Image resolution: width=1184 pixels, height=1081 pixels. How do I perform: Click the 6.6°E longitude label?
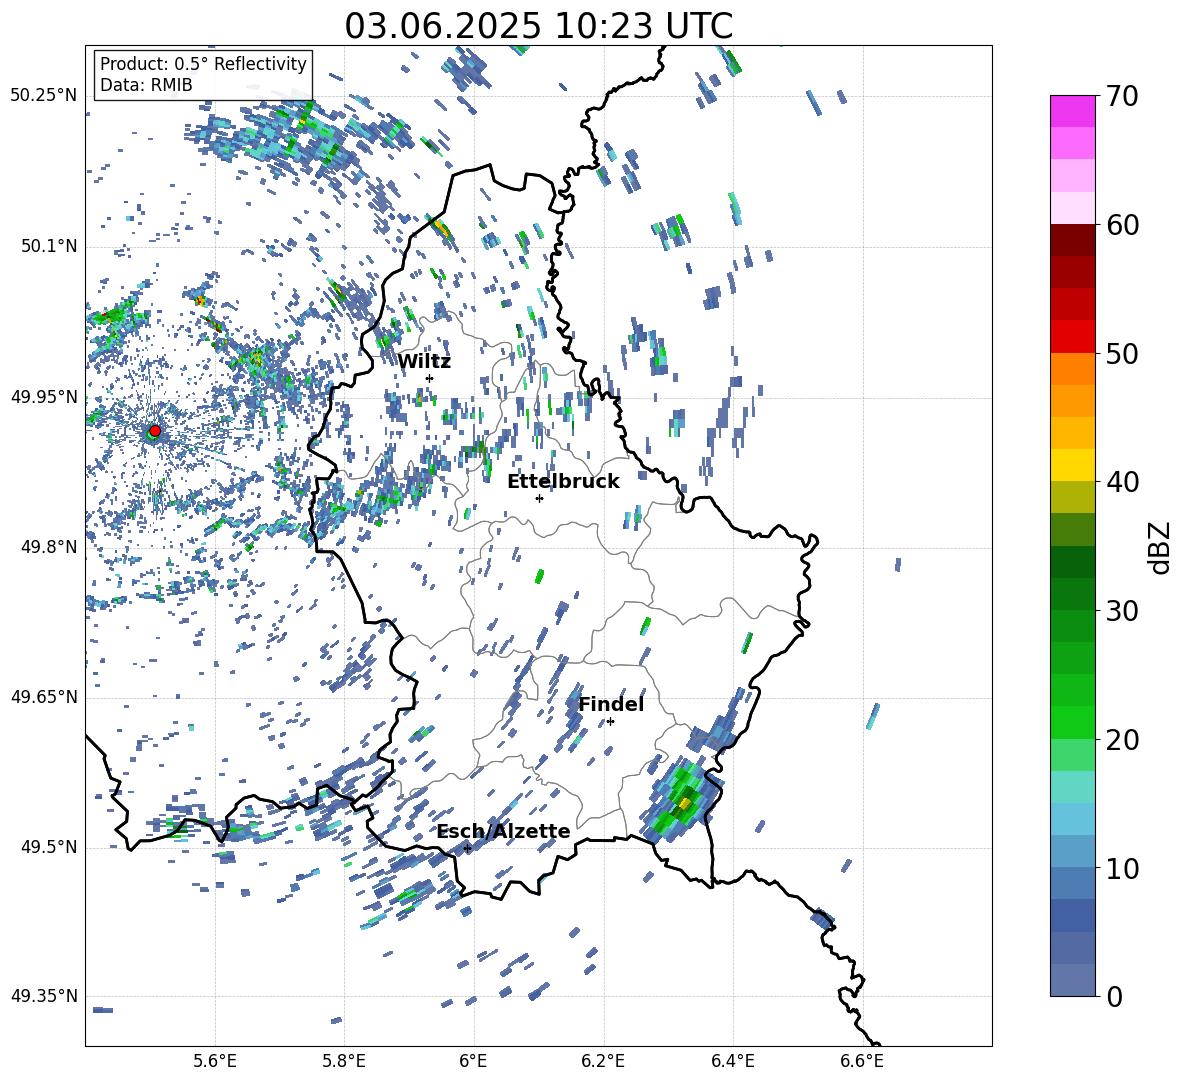click(x=862, y=1061)
